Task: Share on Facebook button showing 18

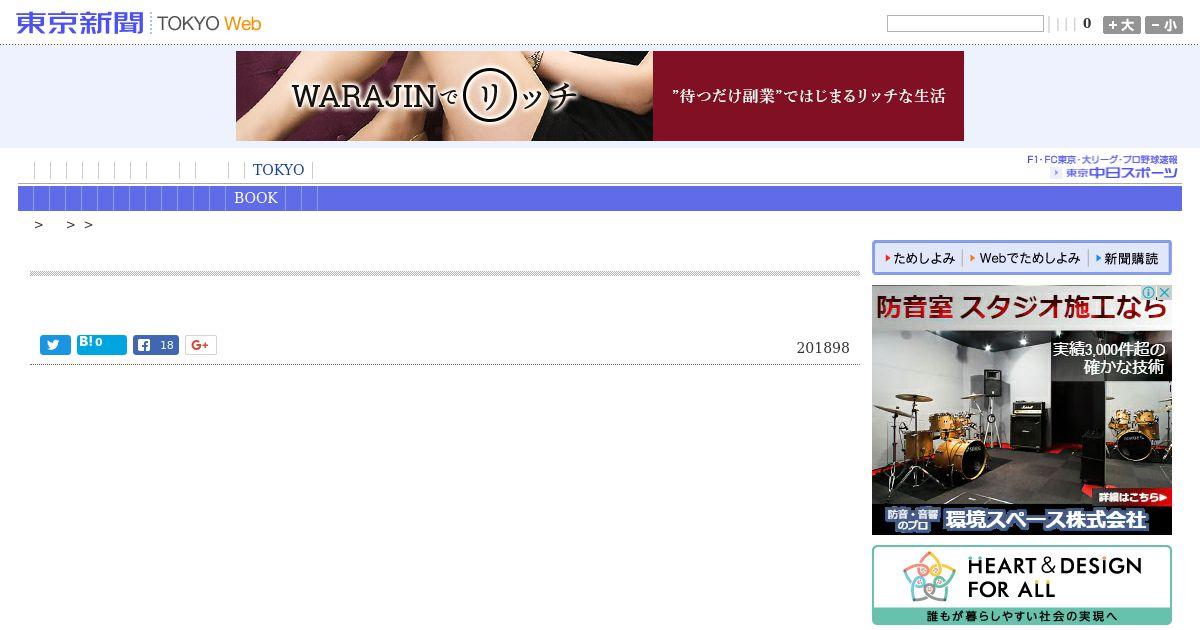Action: click(x=156, y=345)
